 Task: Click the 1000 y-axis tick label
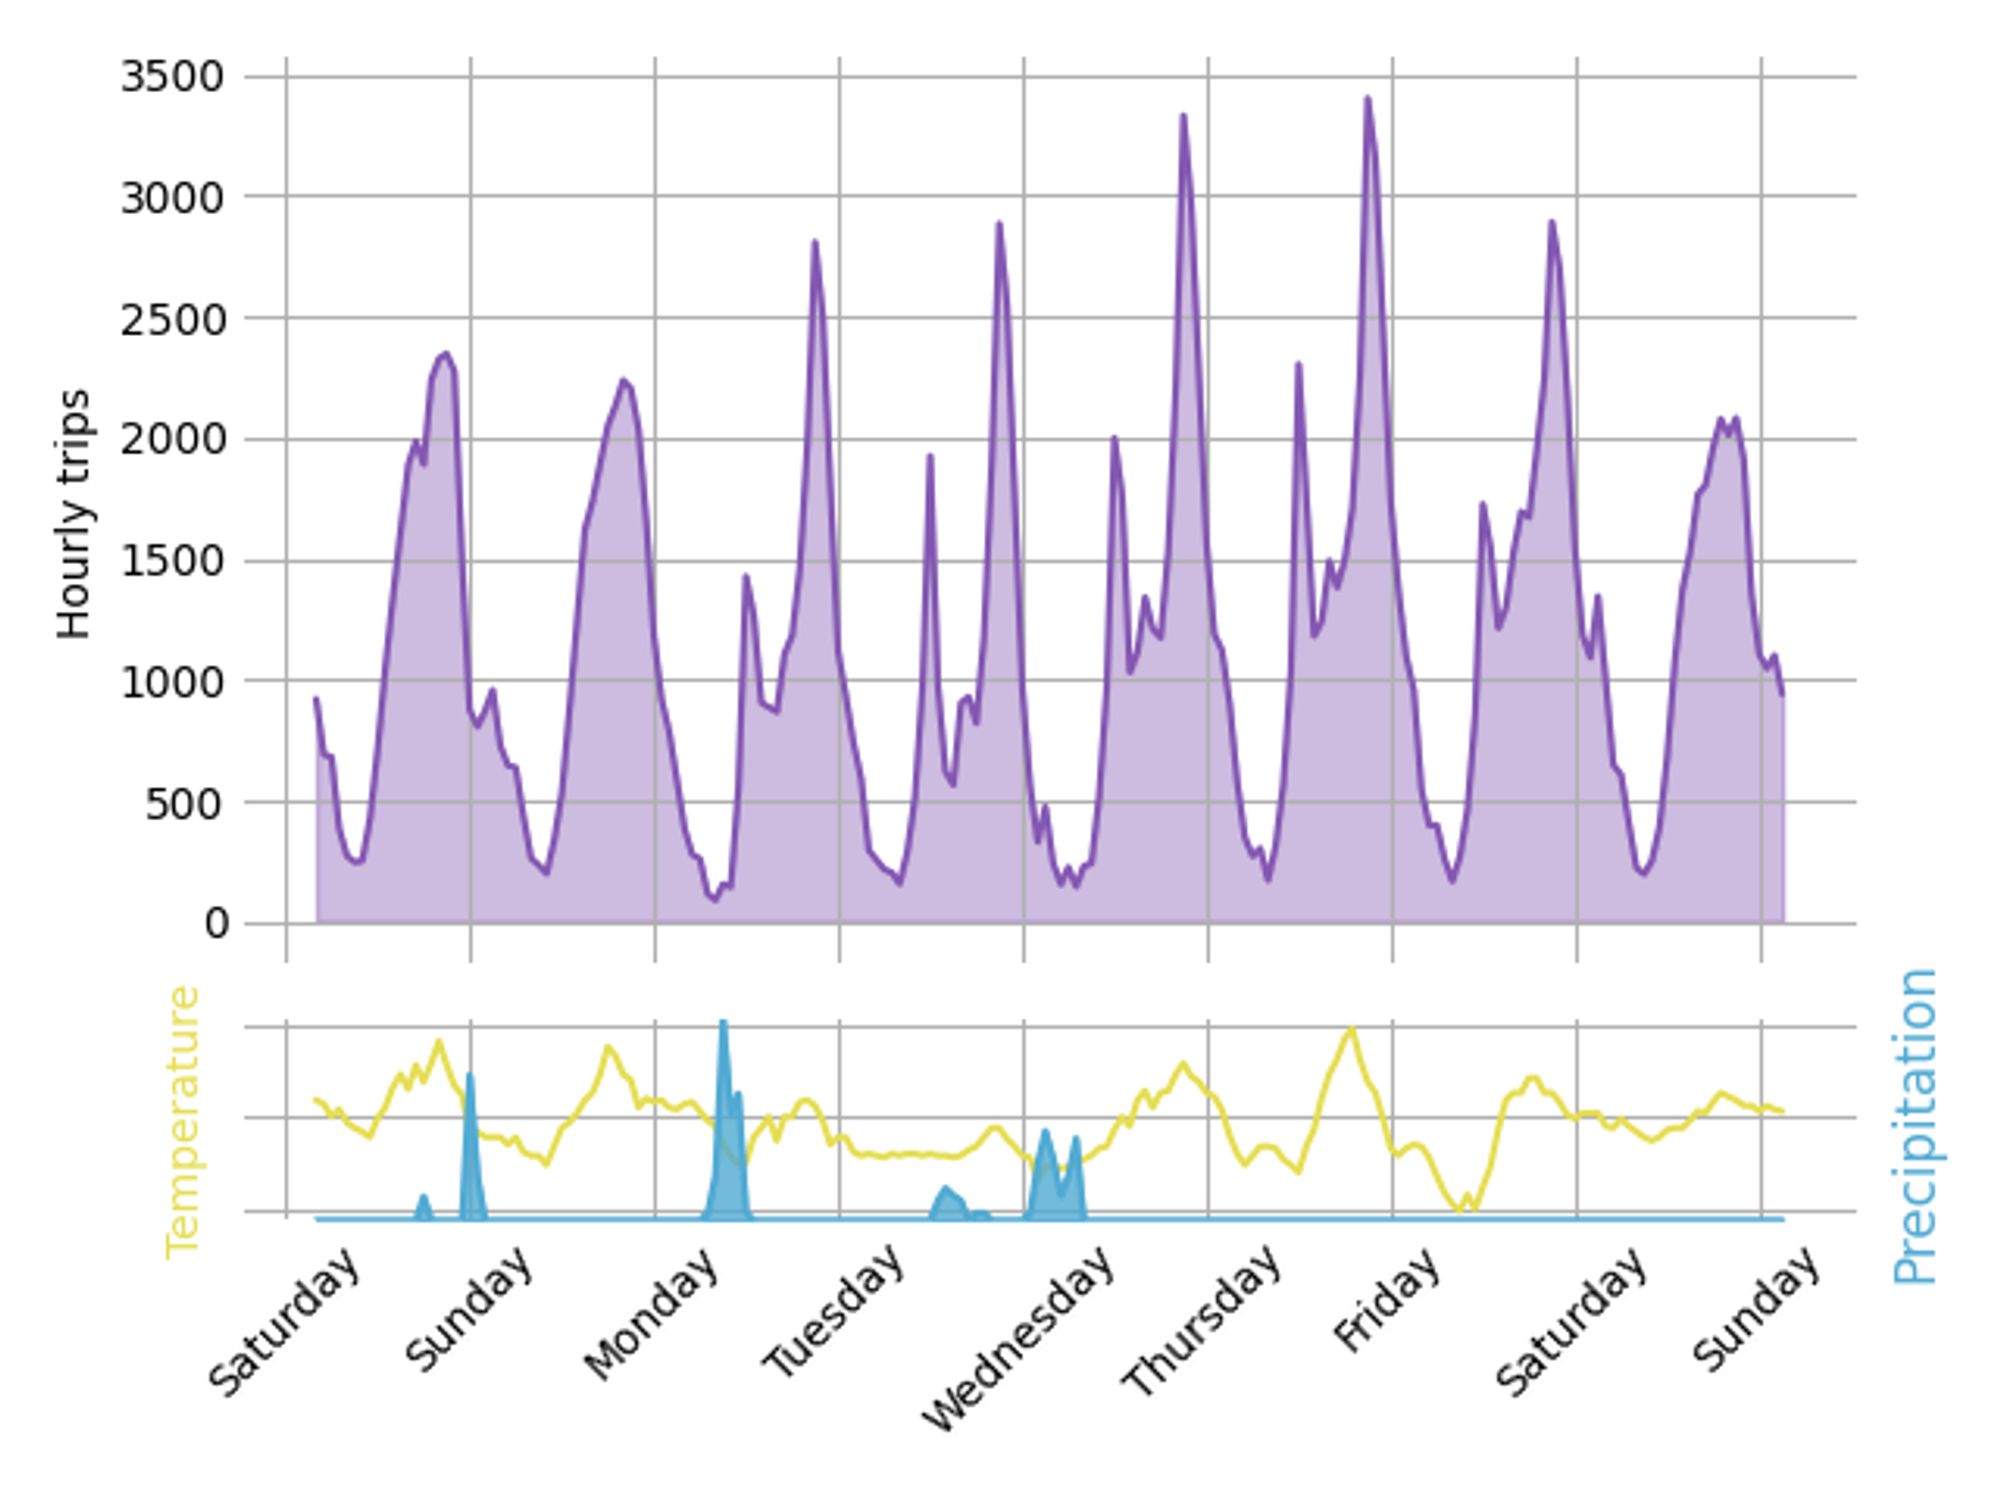(172, 683)
